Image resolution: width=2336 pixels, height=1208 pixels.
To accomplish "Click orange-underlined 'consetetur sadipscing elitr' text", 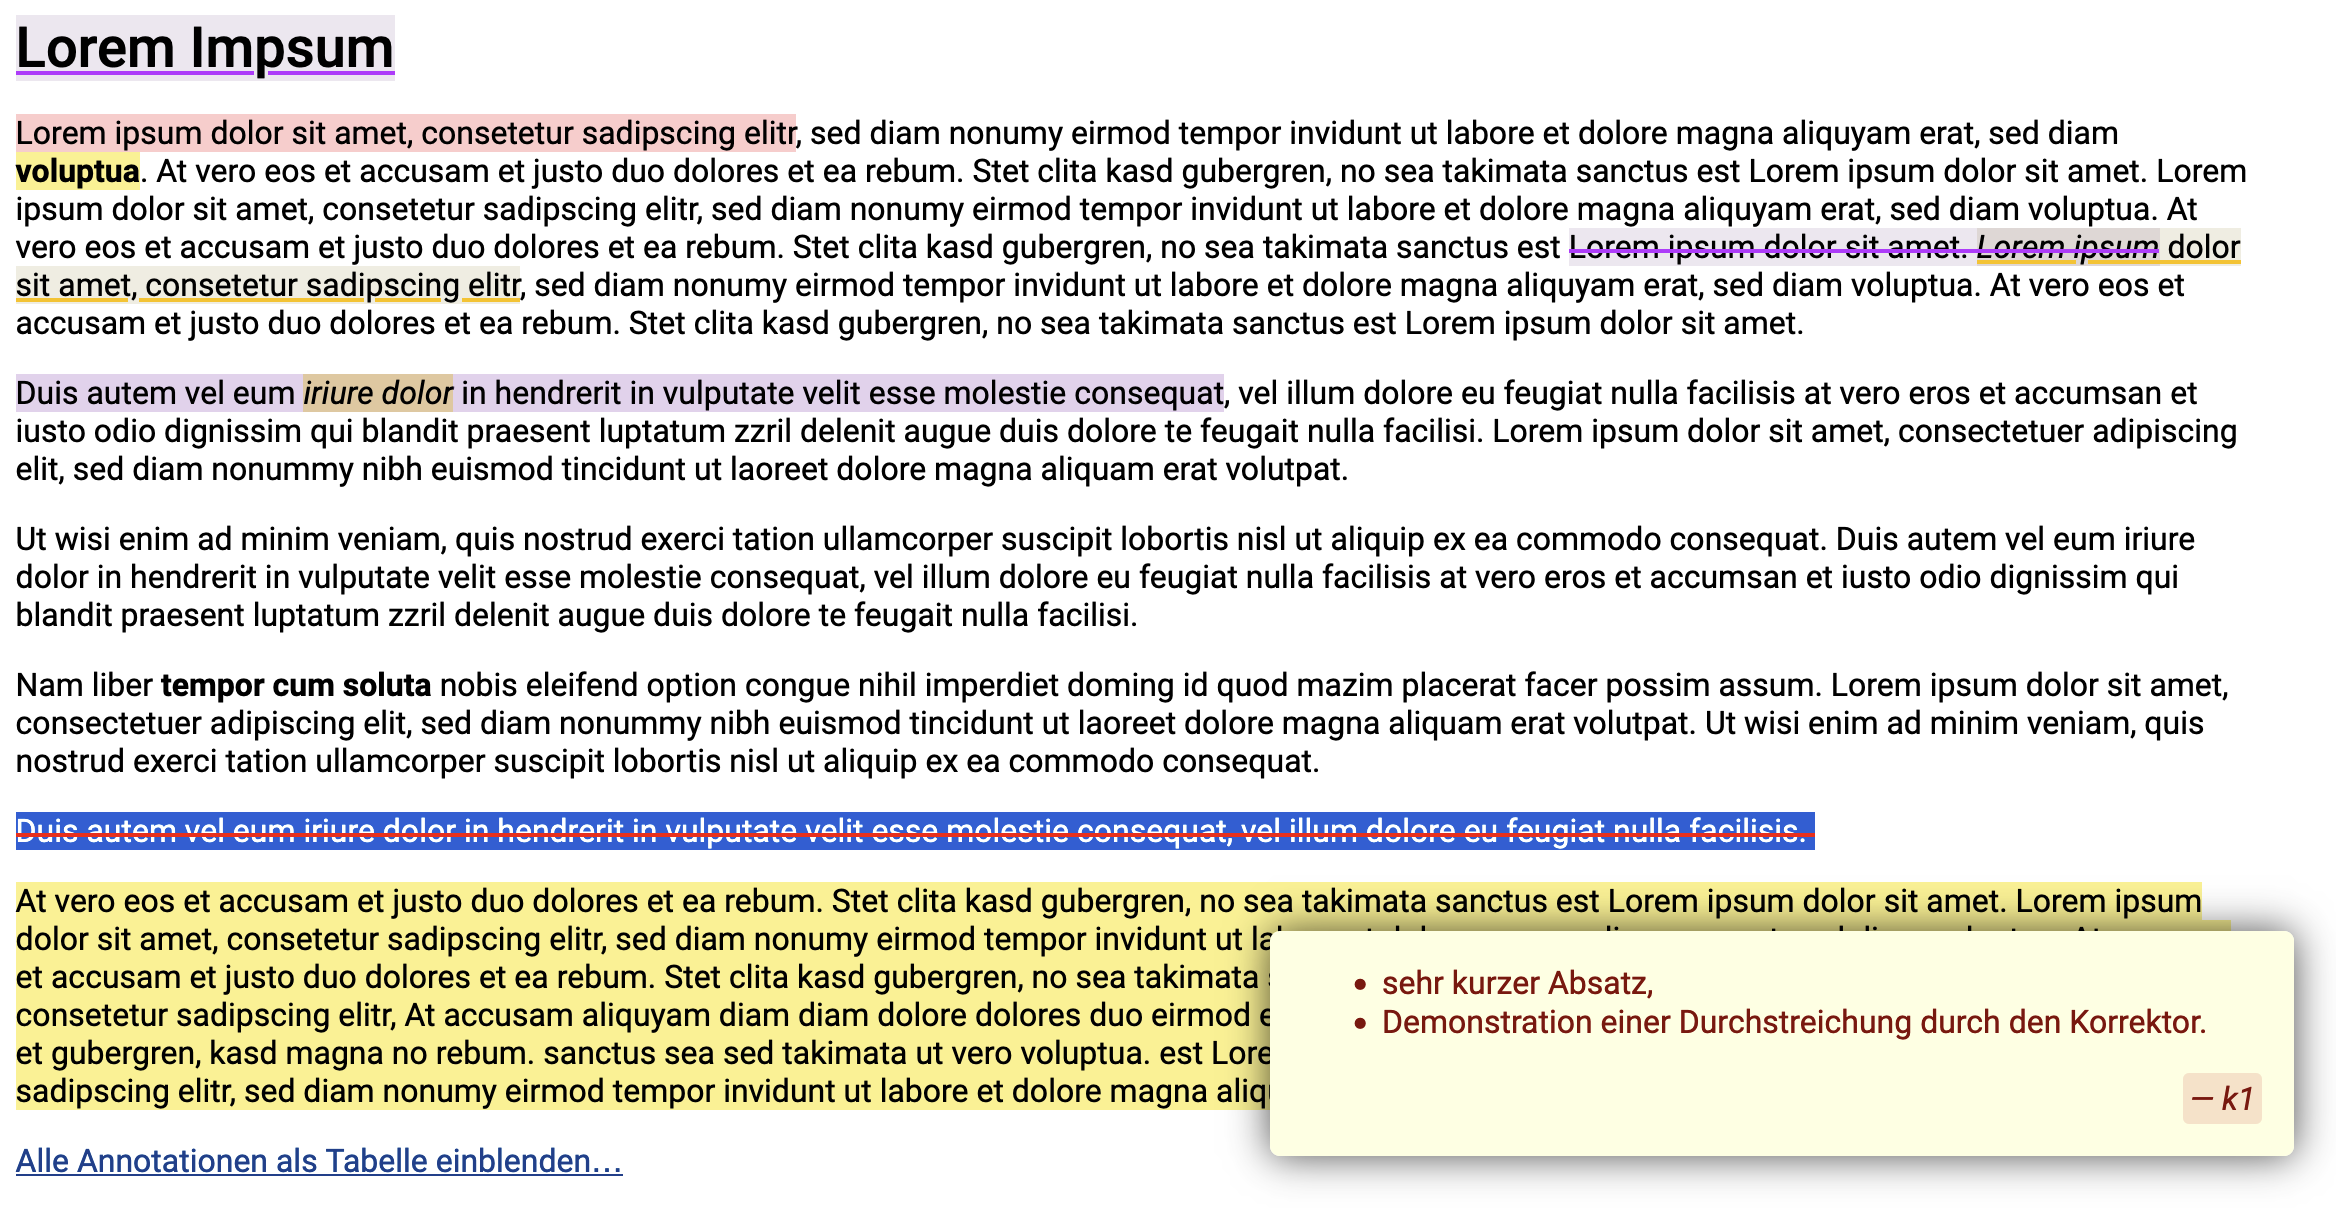I will pyautogui.click(x=333, y=285).
